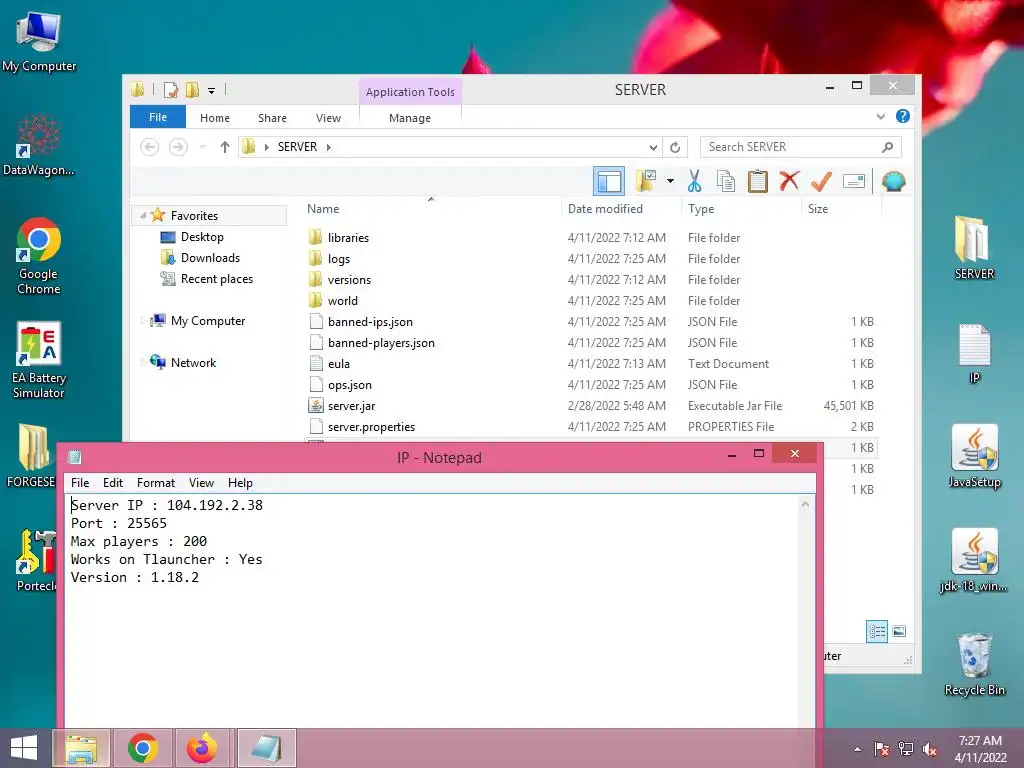Click the orange checkmark Properties icon
The height and width of the screenshot is (768, 1024).
[821, 181]
